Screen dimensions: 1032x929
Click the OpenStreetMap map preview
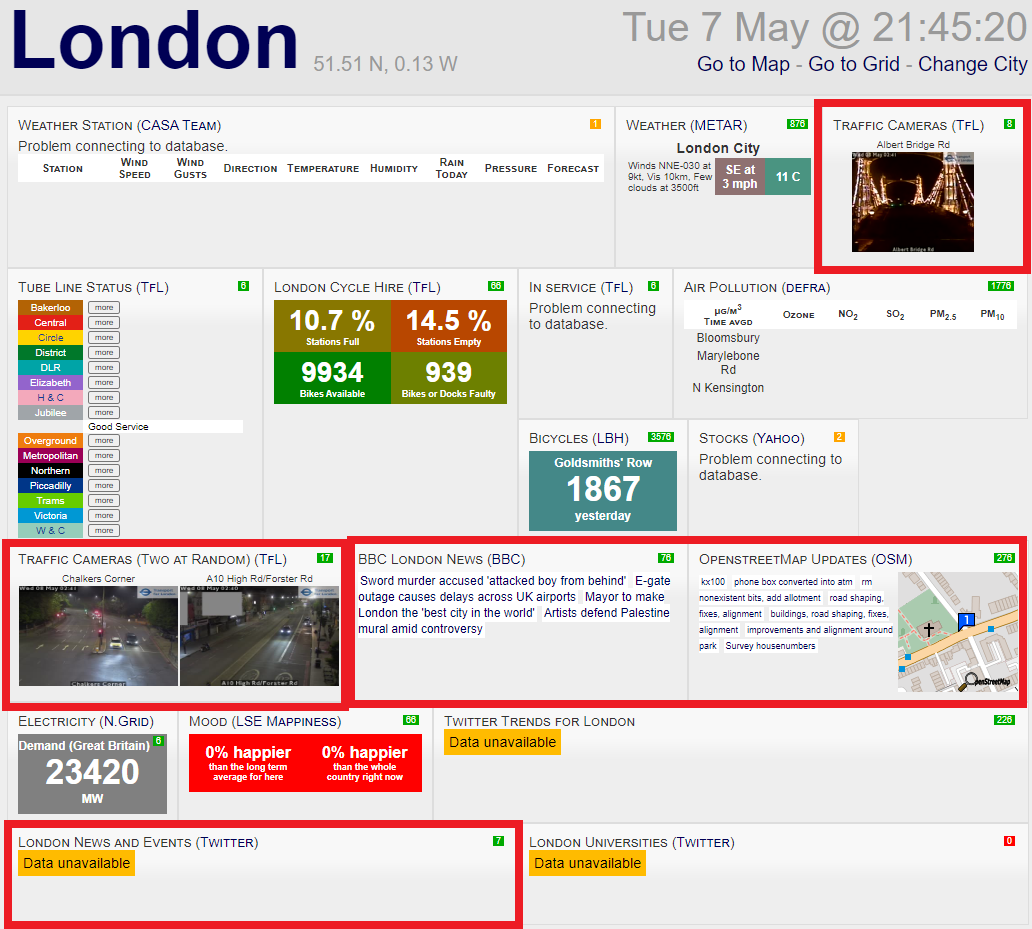click(x=958, y=632)
